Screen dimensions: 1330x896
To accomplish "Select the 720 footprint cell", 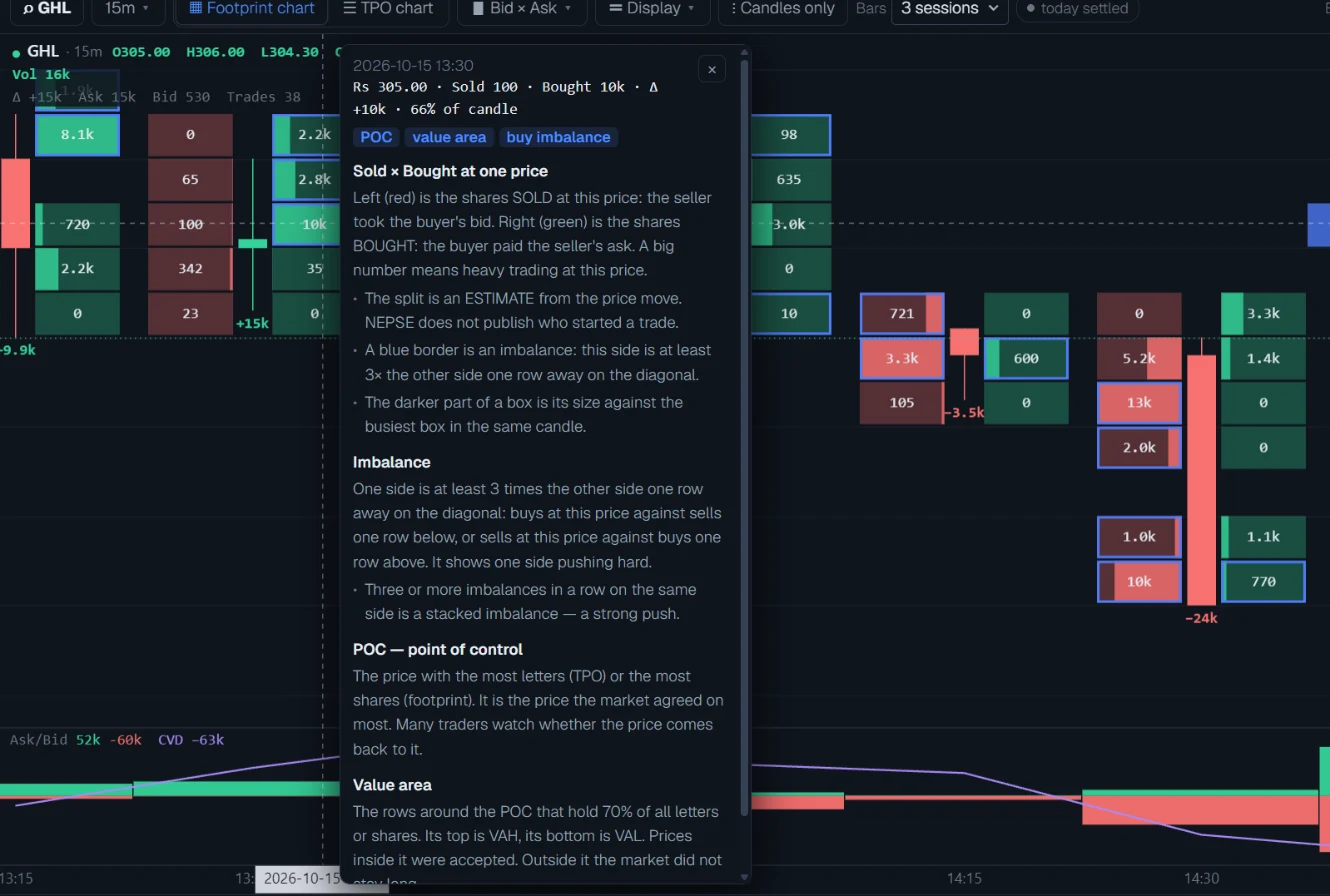I will (x=77, y=224).
